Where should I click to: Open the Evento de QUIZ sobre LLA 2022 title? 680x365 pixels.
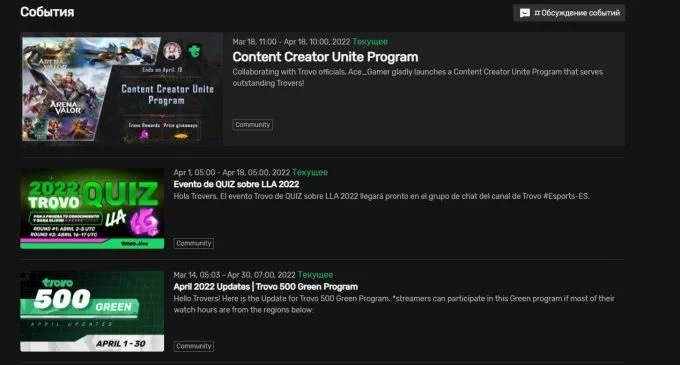[x=236, y=184]
